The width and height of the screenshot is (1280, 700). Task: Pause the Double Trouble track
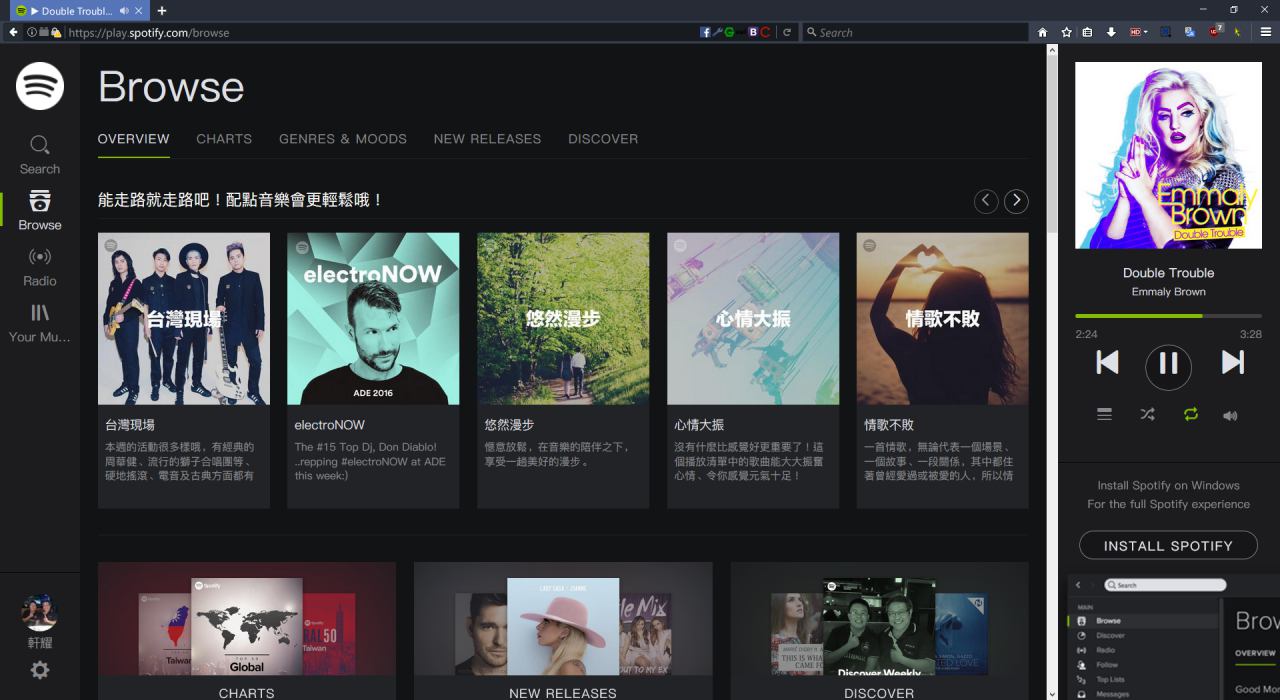tap(1168, 365)
